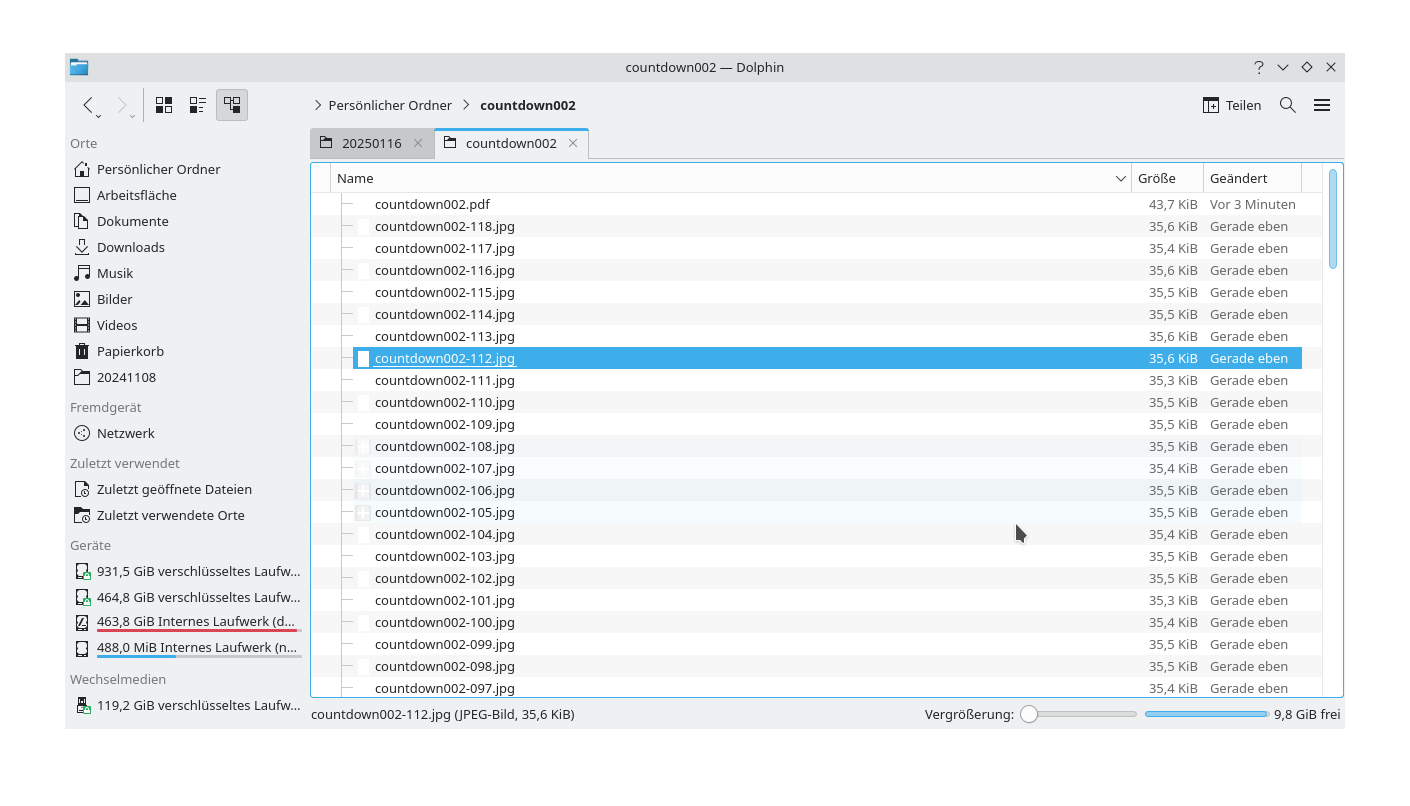Screen dimensions: 1410x806
Task: Click the Name column sort arrow
Action: tap(1120, 178)
